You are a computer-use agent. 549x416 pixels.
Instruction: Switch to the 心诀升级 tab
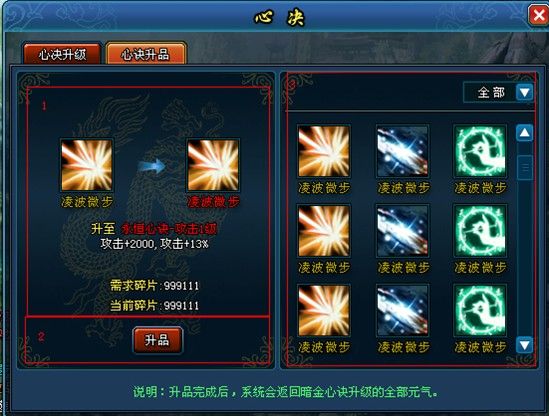pyautogui.click(x=62, y=54)
